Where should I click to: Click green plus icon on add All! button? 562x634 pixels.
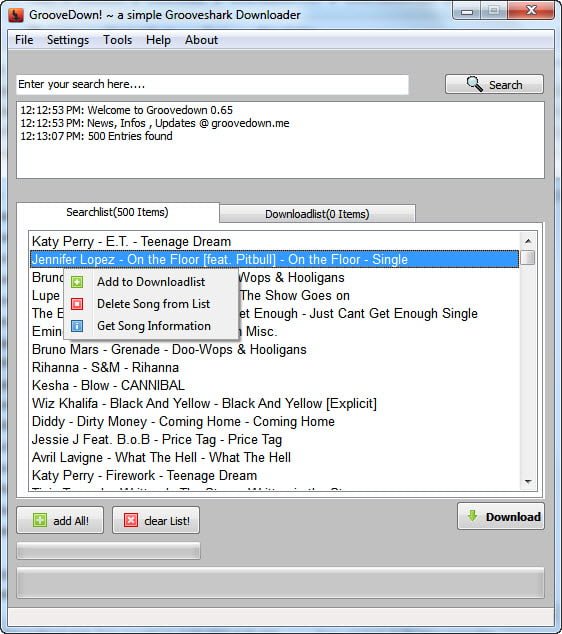(x=40, y=520)
